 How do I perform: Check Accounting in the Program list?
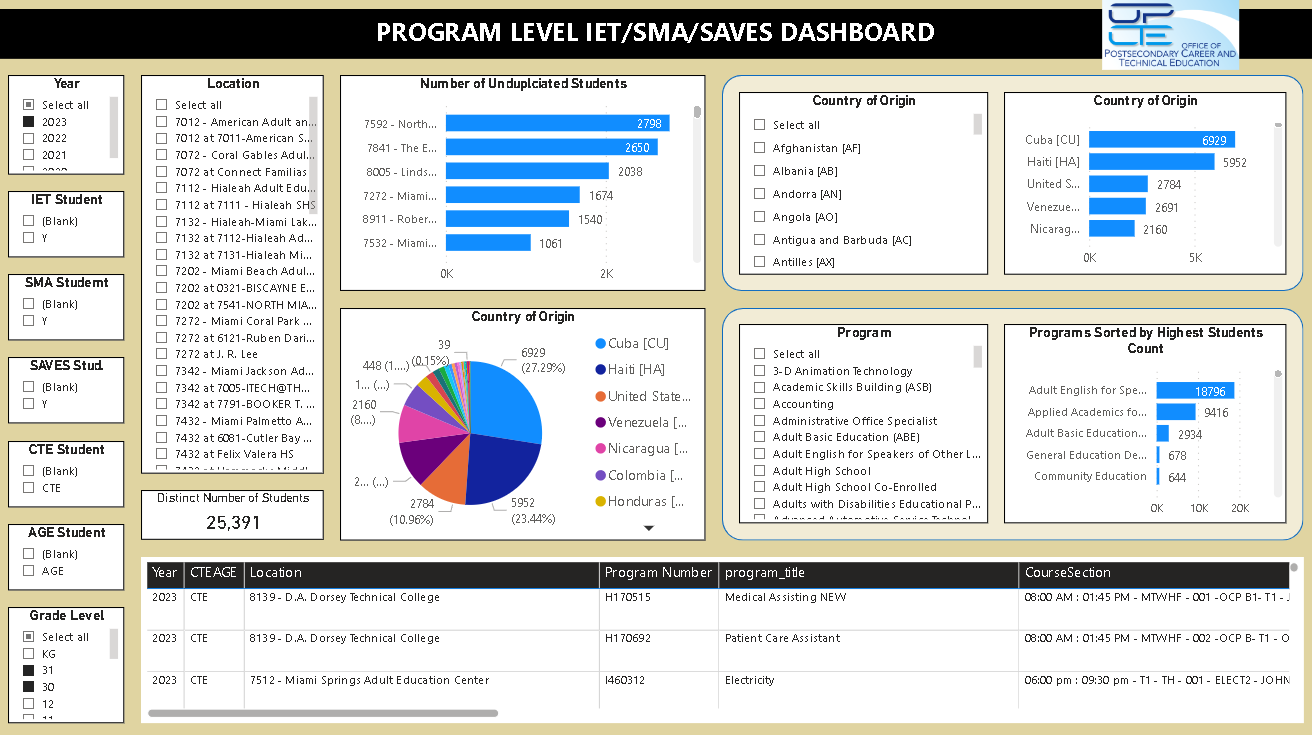759,404
